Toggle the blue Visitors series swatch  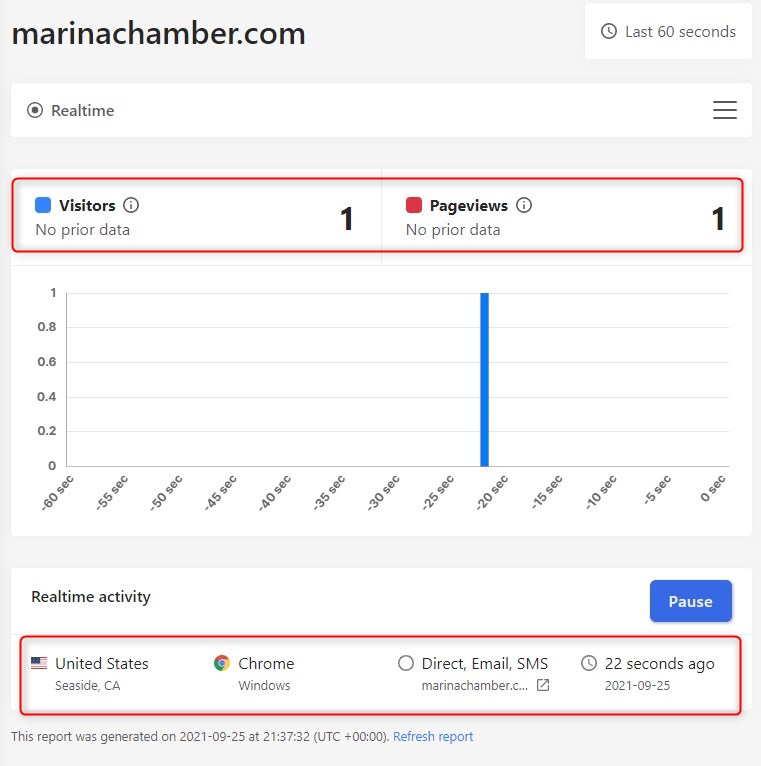click(x=43, y=205)
